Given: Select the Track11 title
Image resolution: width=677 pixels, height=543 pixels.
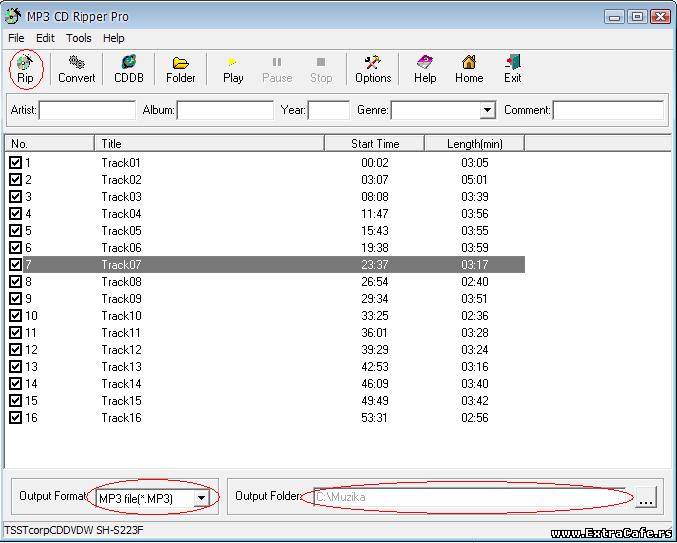Looking at the screenshot, I should (x=121, y=333).
